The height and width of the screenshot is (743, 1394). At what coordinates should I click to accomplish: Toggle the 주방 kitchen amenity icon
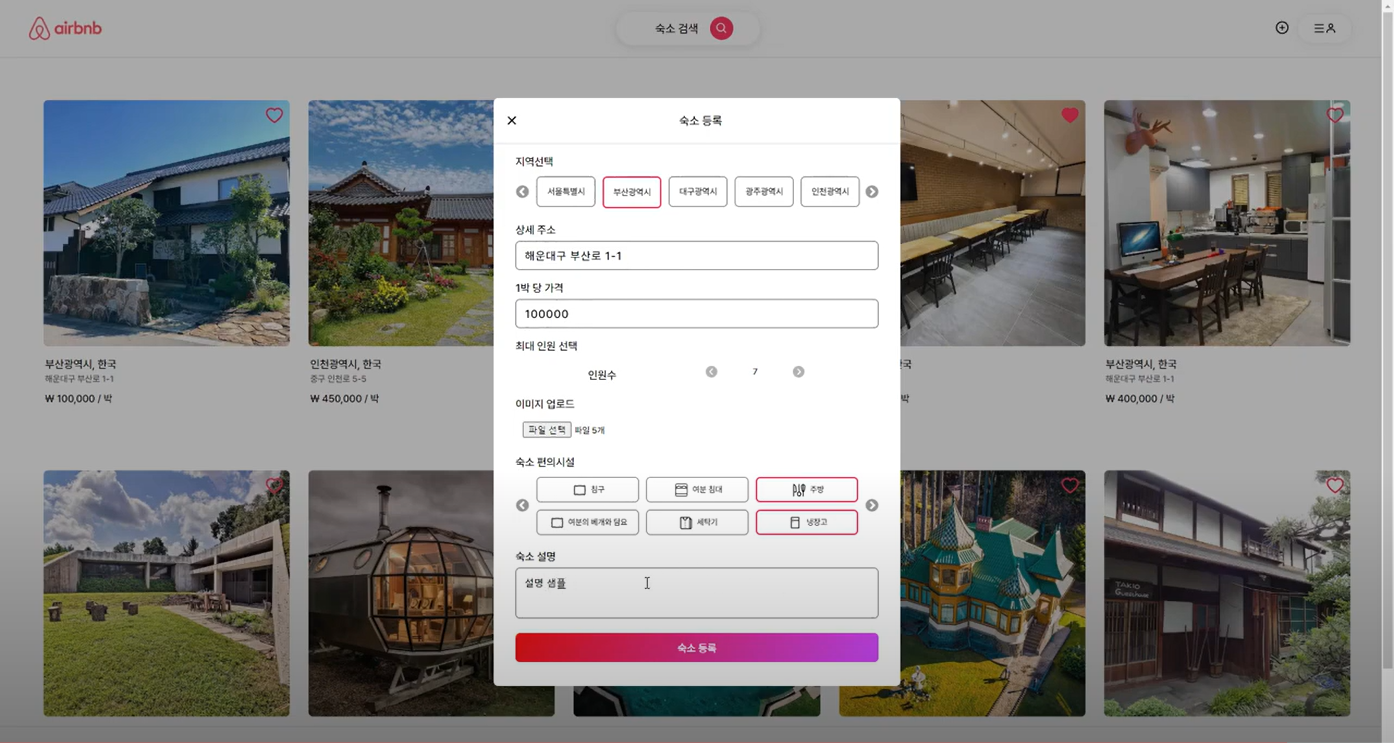[x=806, y=489]
